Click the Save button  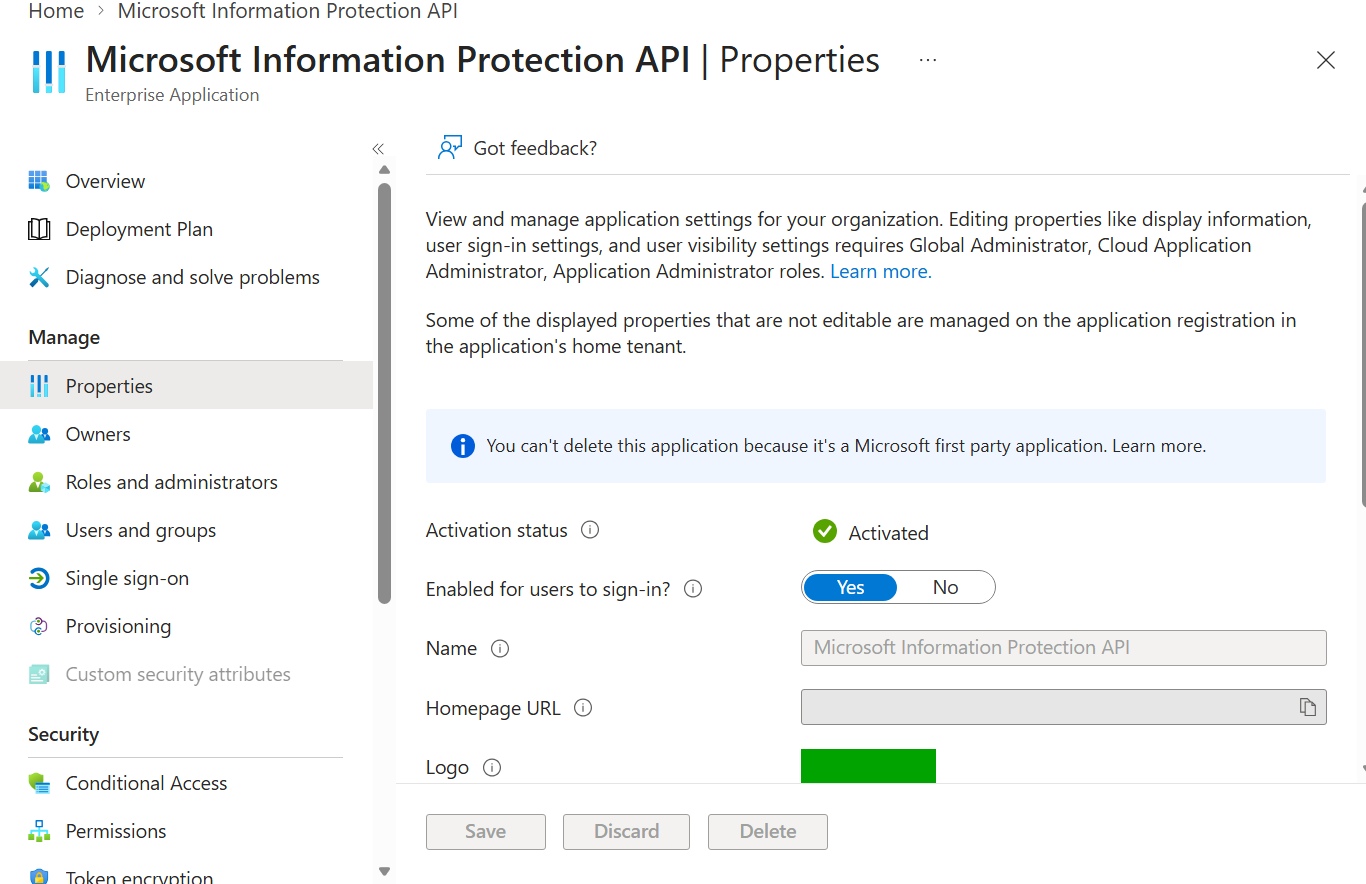tap(486, 831)
